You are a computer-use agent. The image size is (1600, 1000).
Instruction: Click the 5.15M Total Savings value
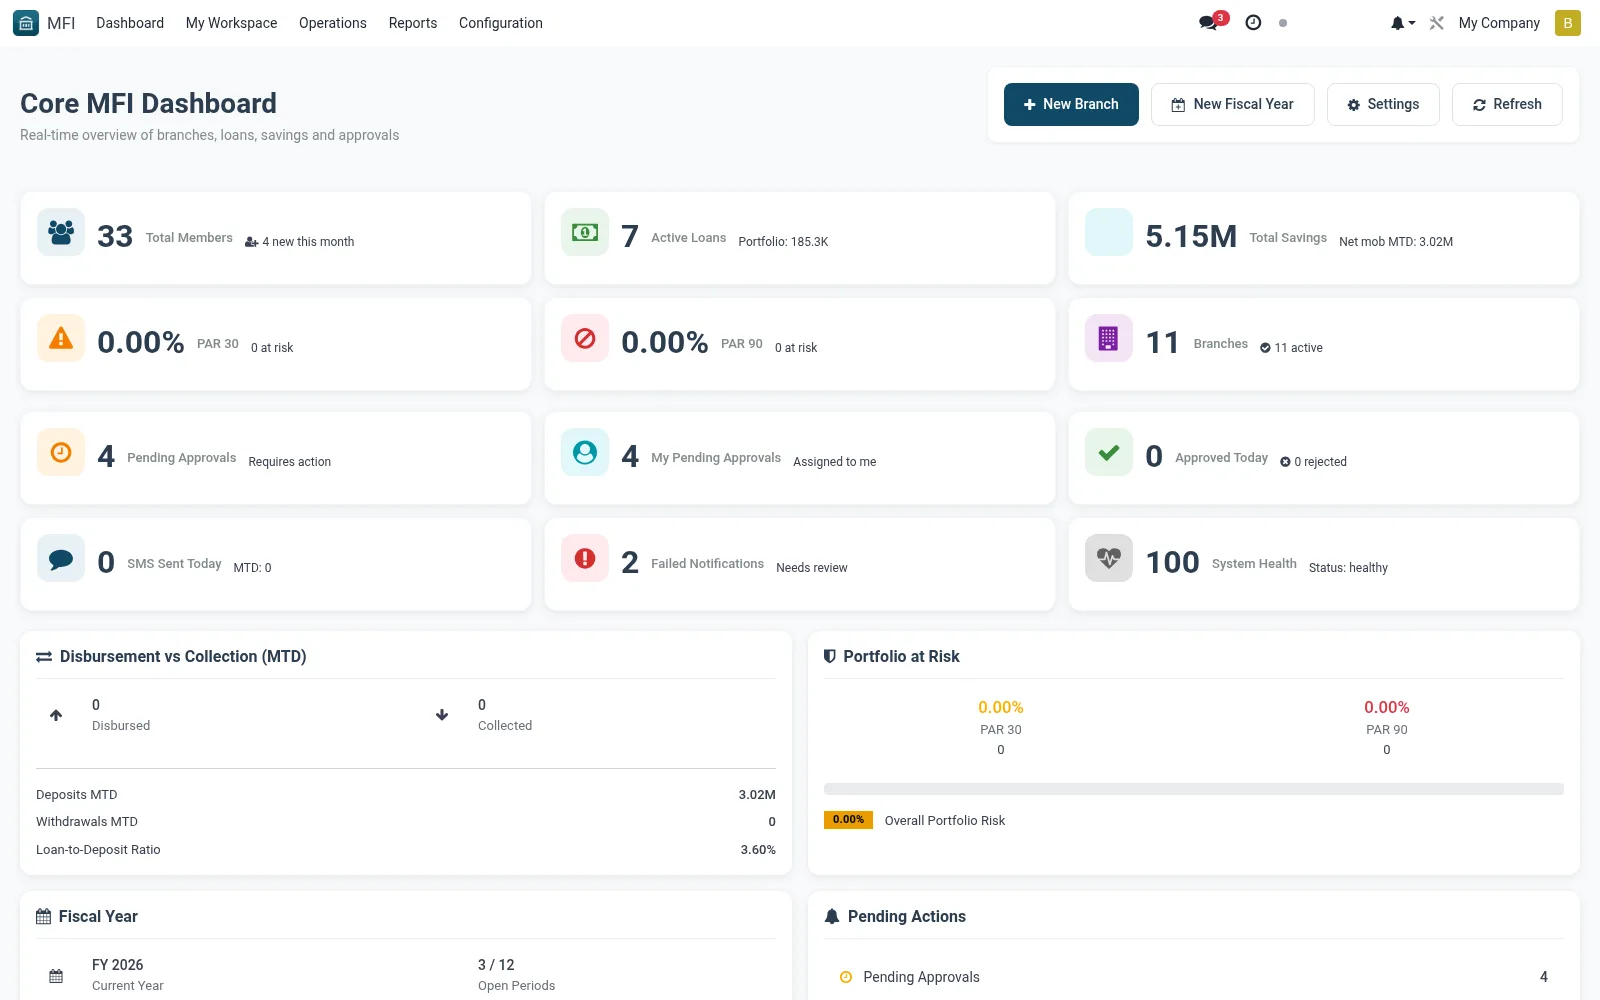[x=1191, y=236]
